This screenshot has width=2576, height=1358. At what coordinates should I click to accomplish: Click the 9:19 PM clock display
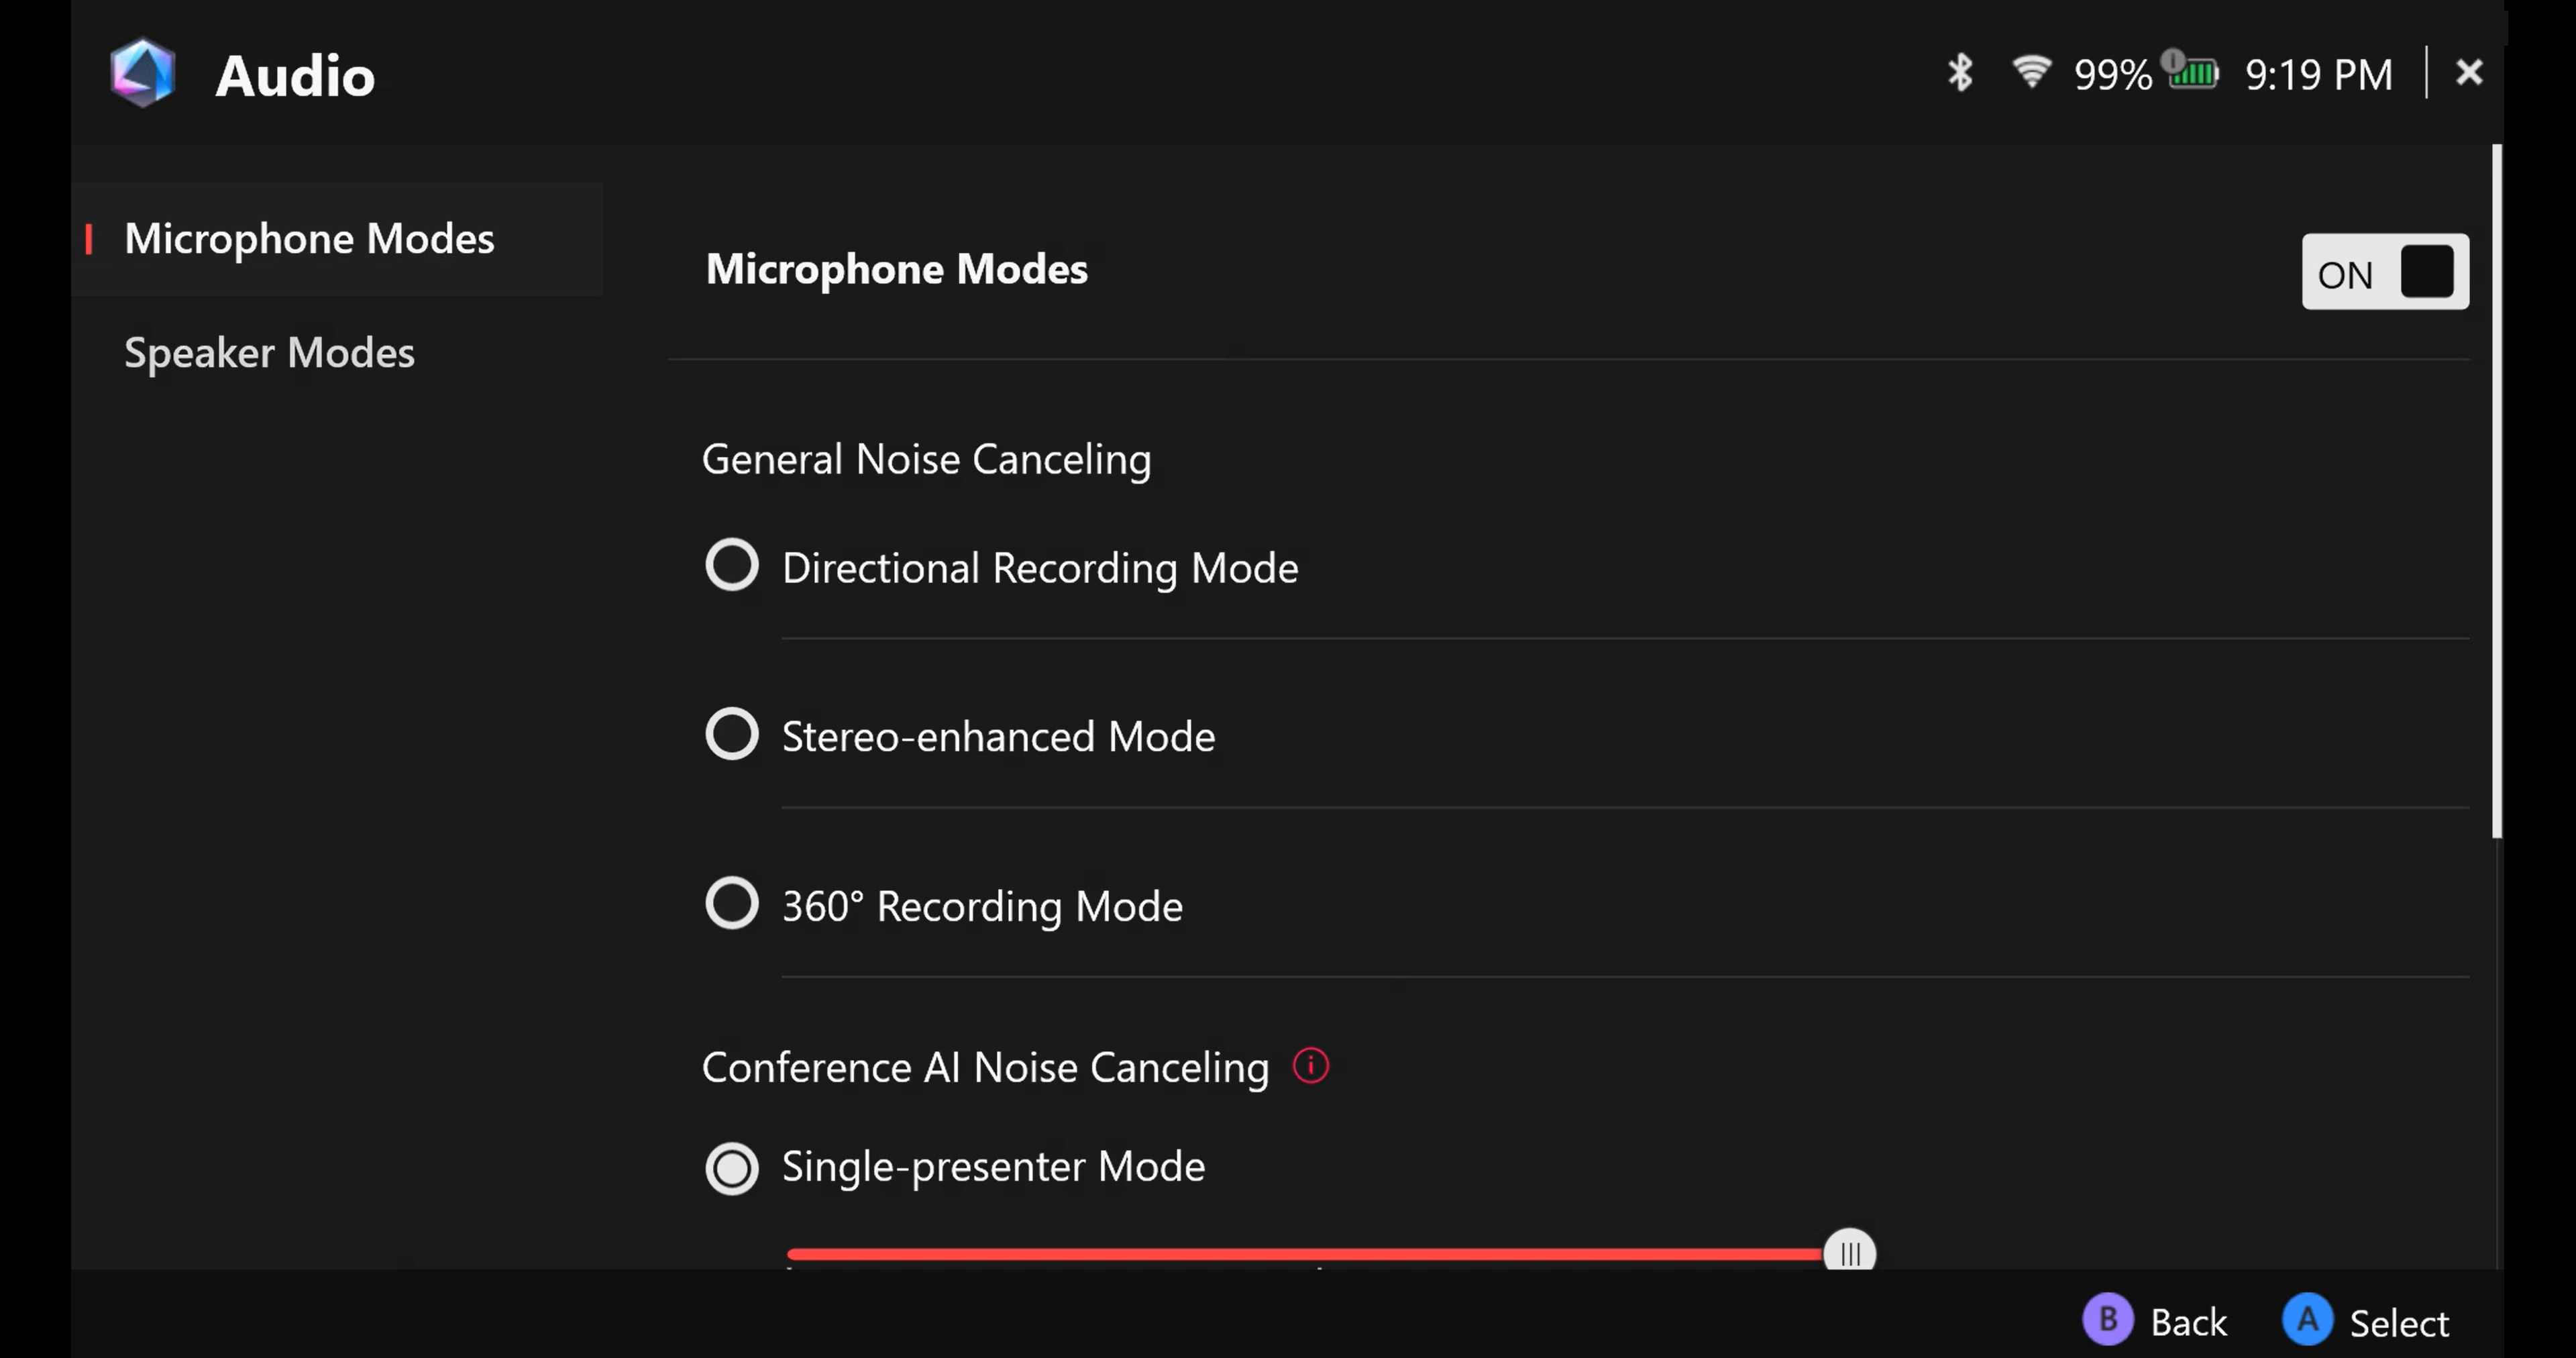[x=2318, y=74]
